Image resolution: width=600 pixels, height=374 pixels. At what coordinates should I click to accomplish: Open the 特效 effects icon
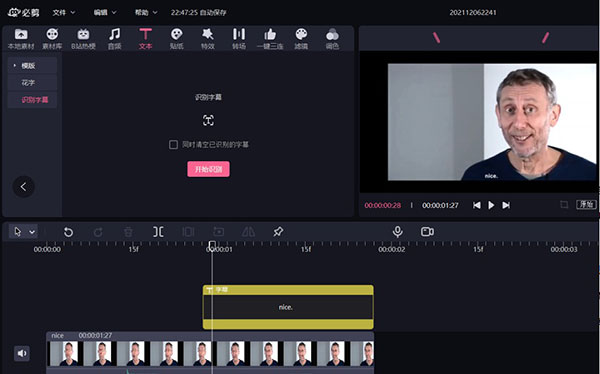coord(207,39)
